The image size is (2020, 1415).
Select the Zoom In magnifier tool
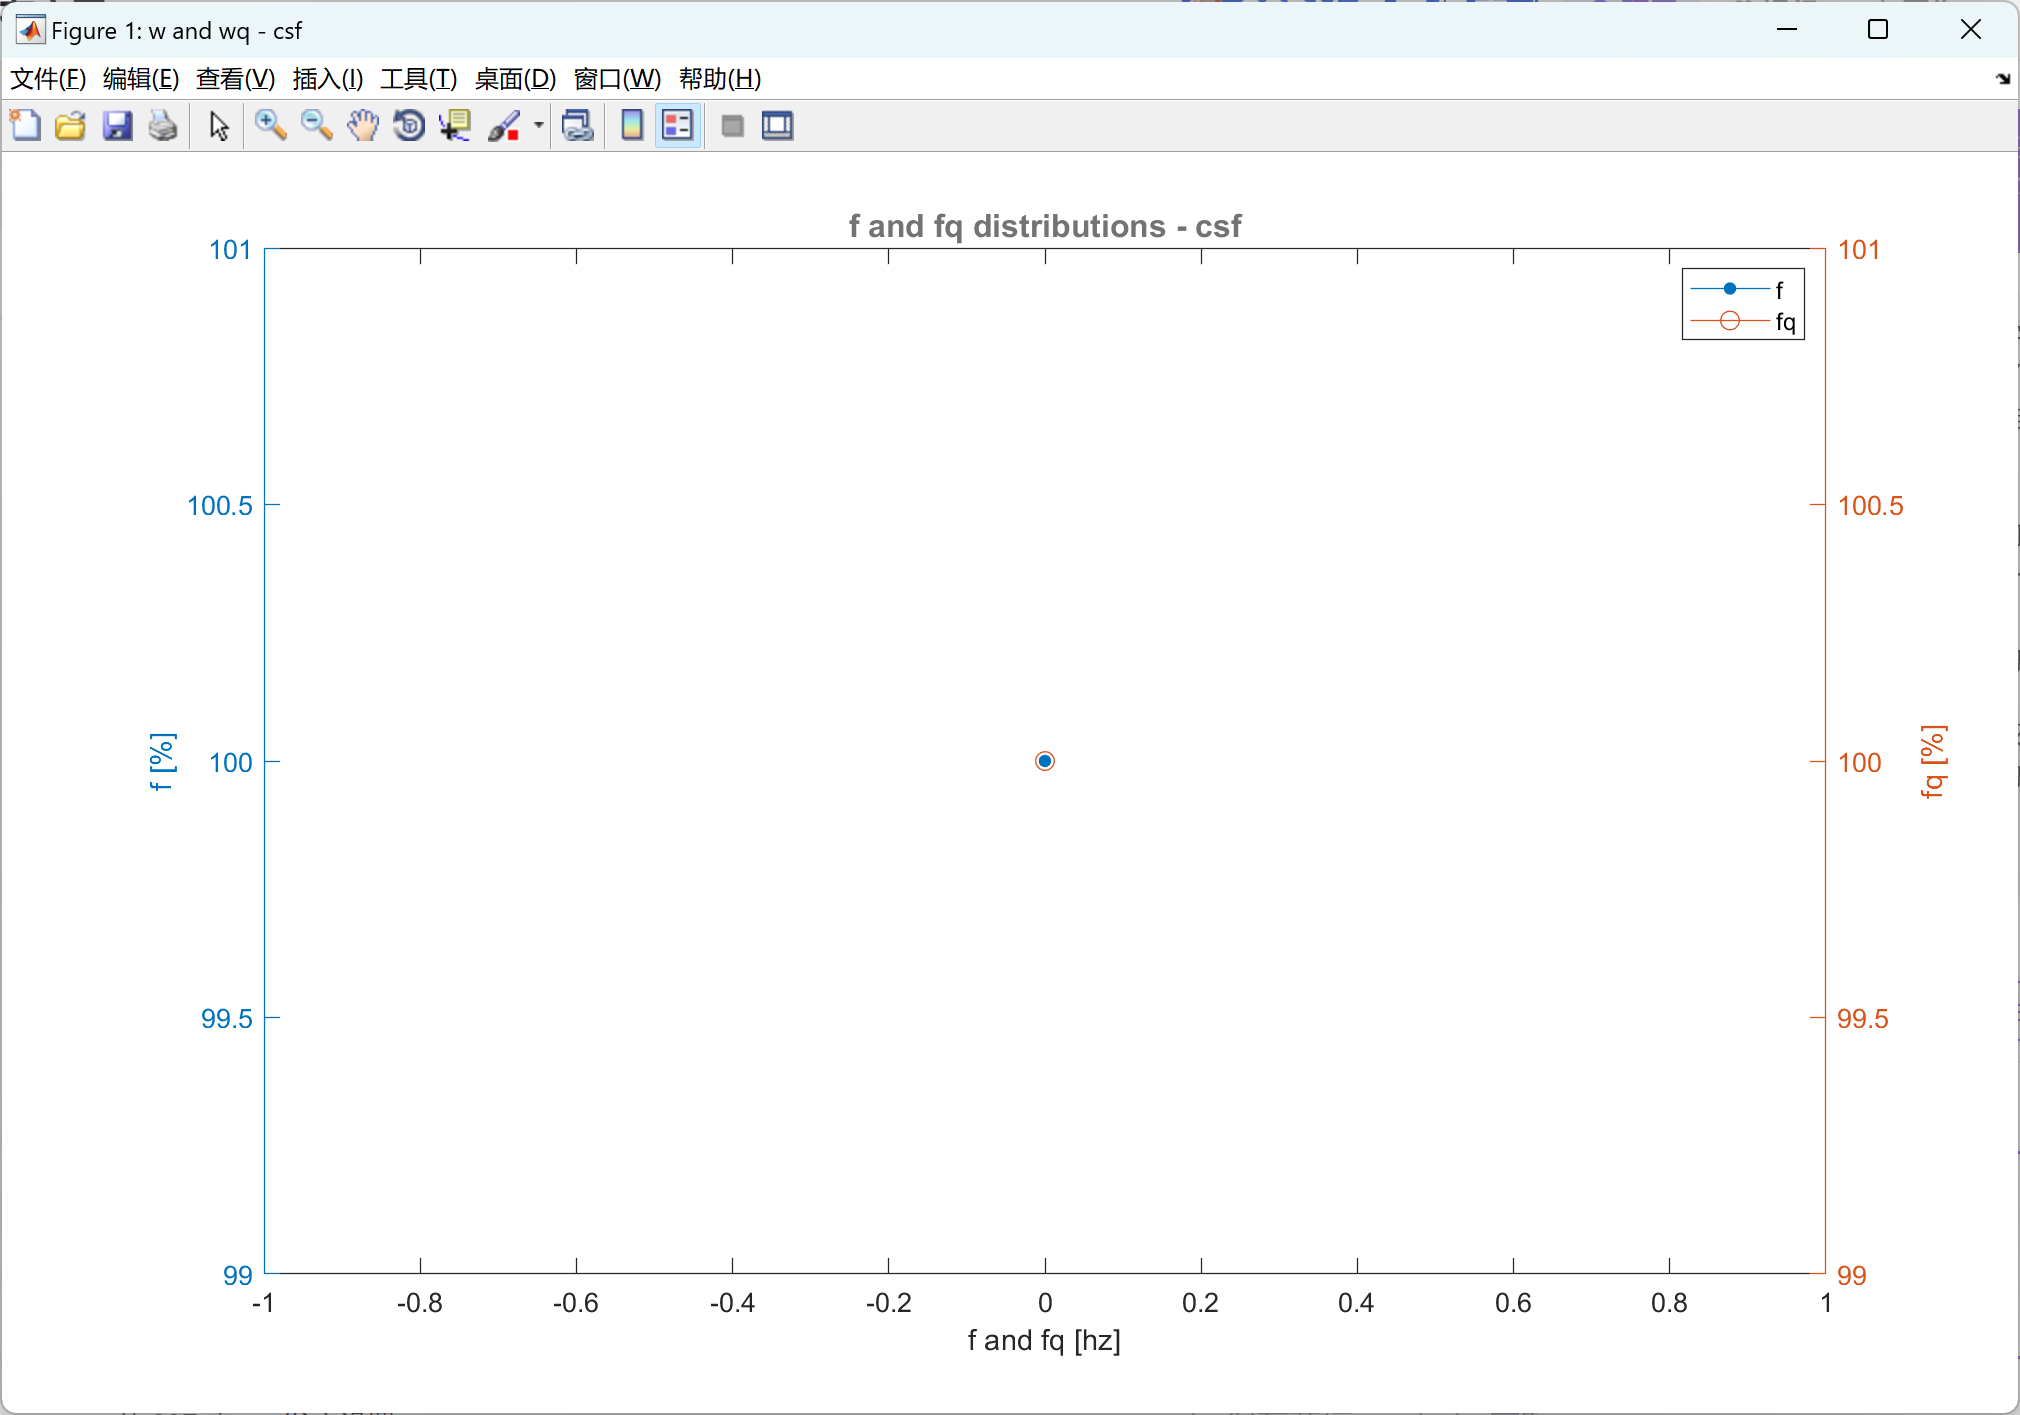coord(270,126)
